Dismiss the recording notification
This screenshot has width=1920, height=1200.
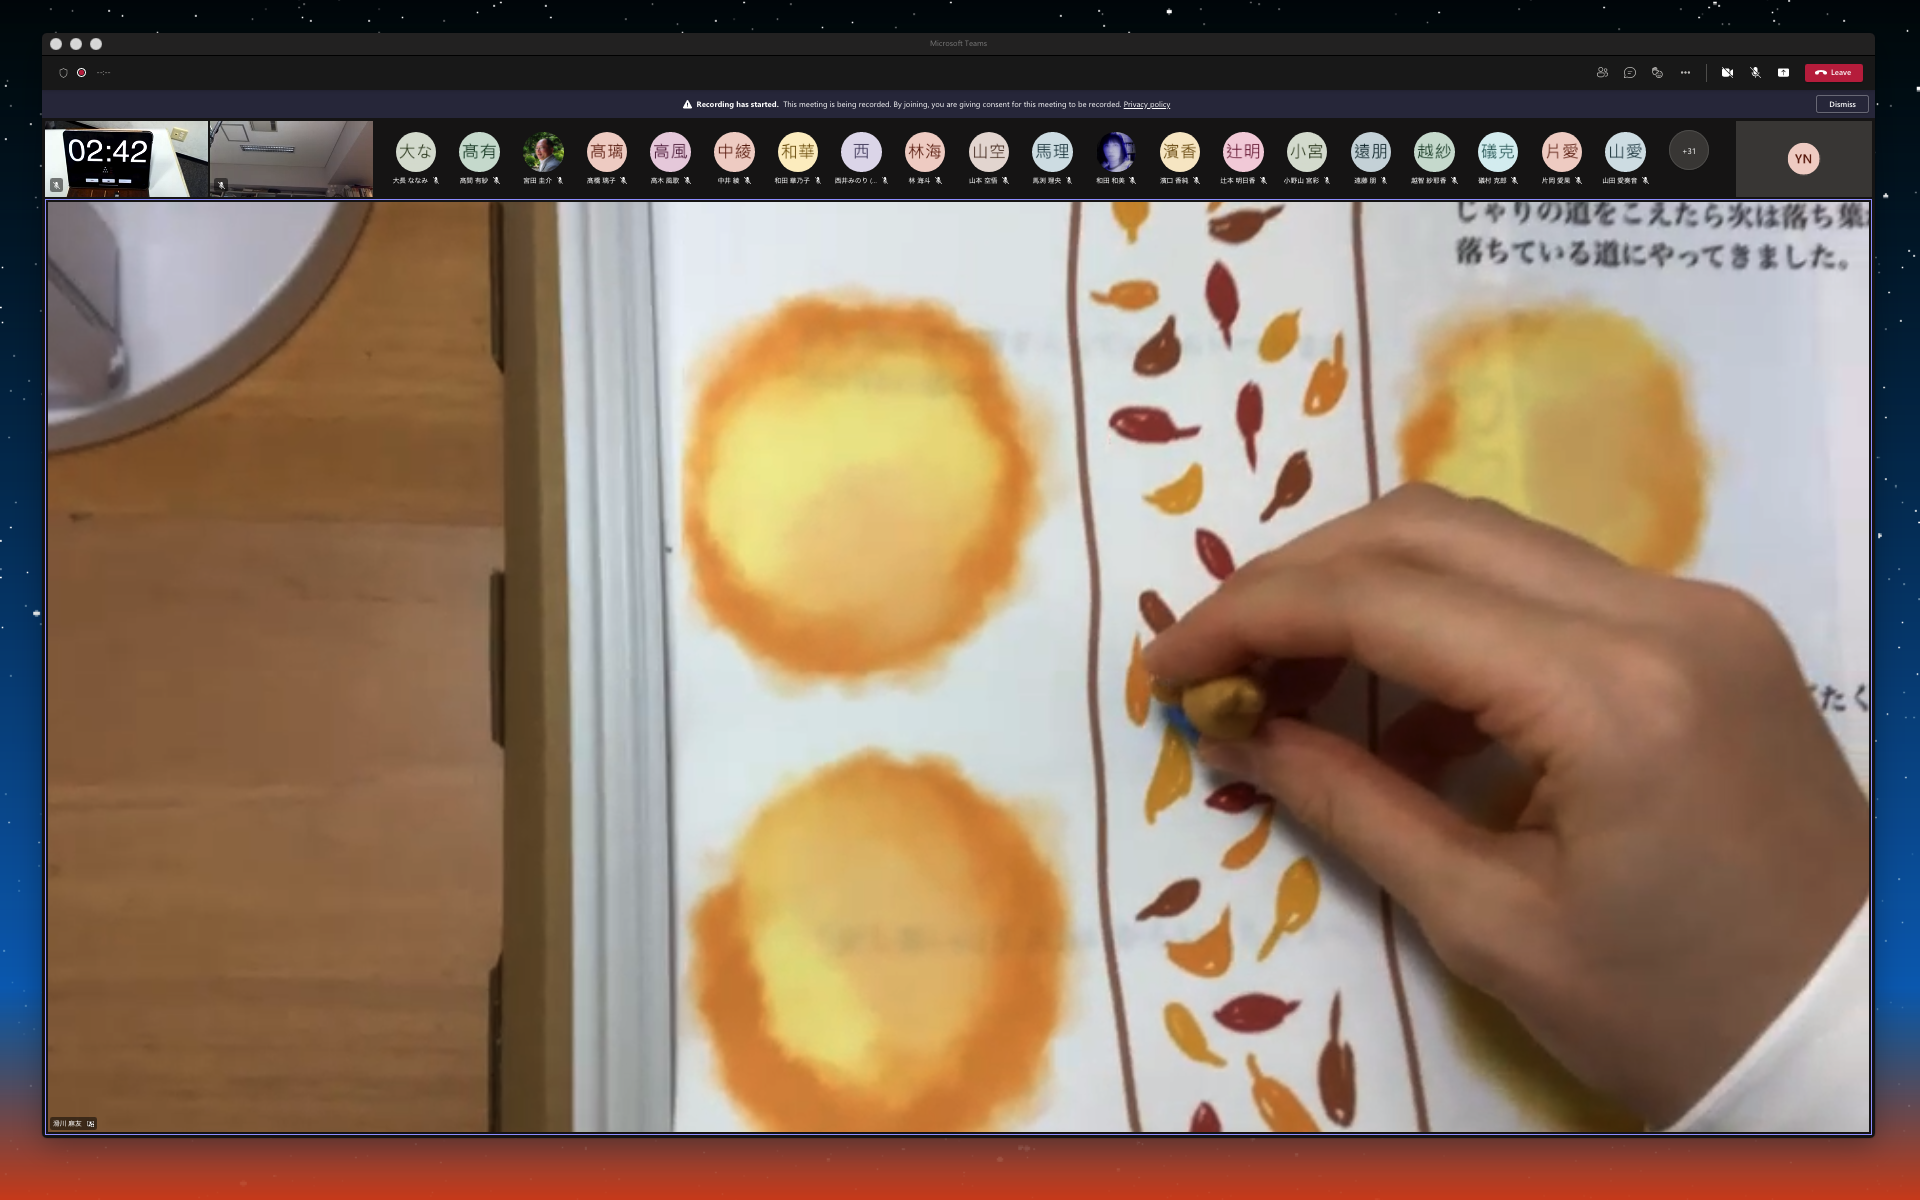[1841, 104]
